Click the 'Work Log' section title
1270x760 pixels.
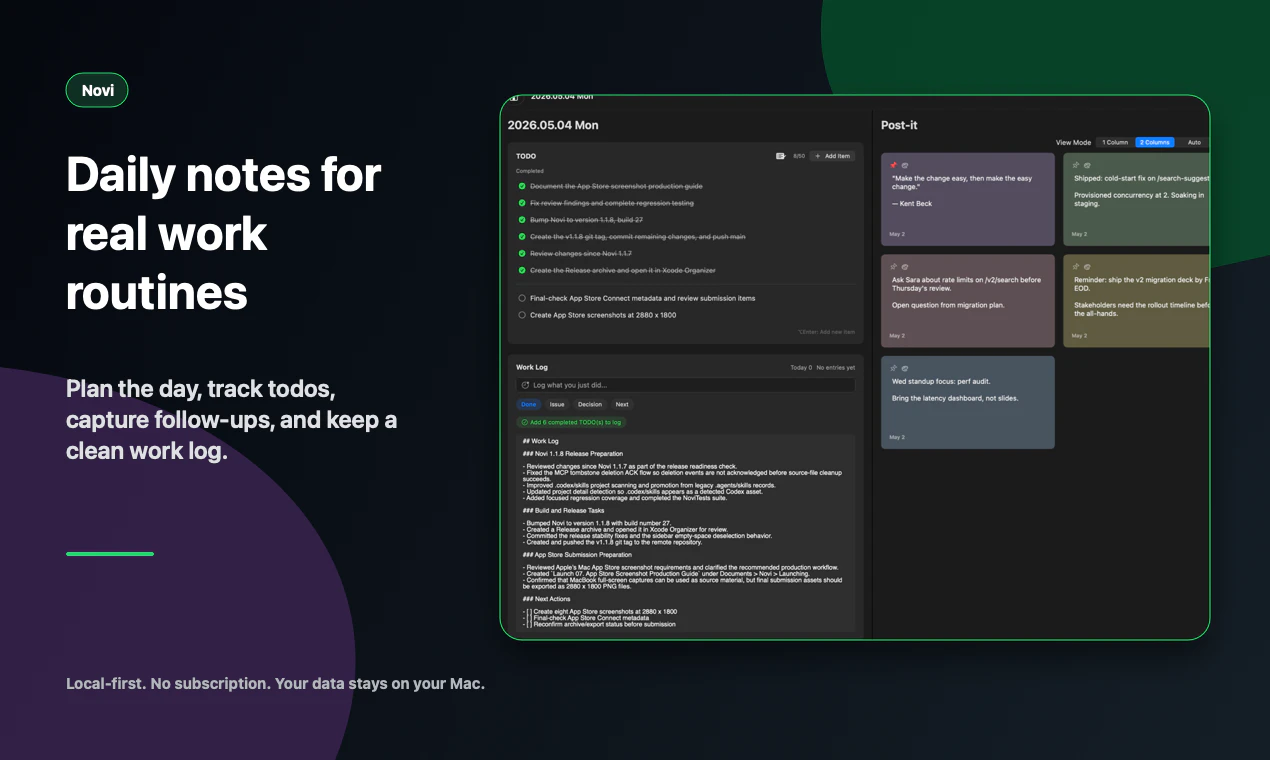pyautogui.click(x=532, y=367)
